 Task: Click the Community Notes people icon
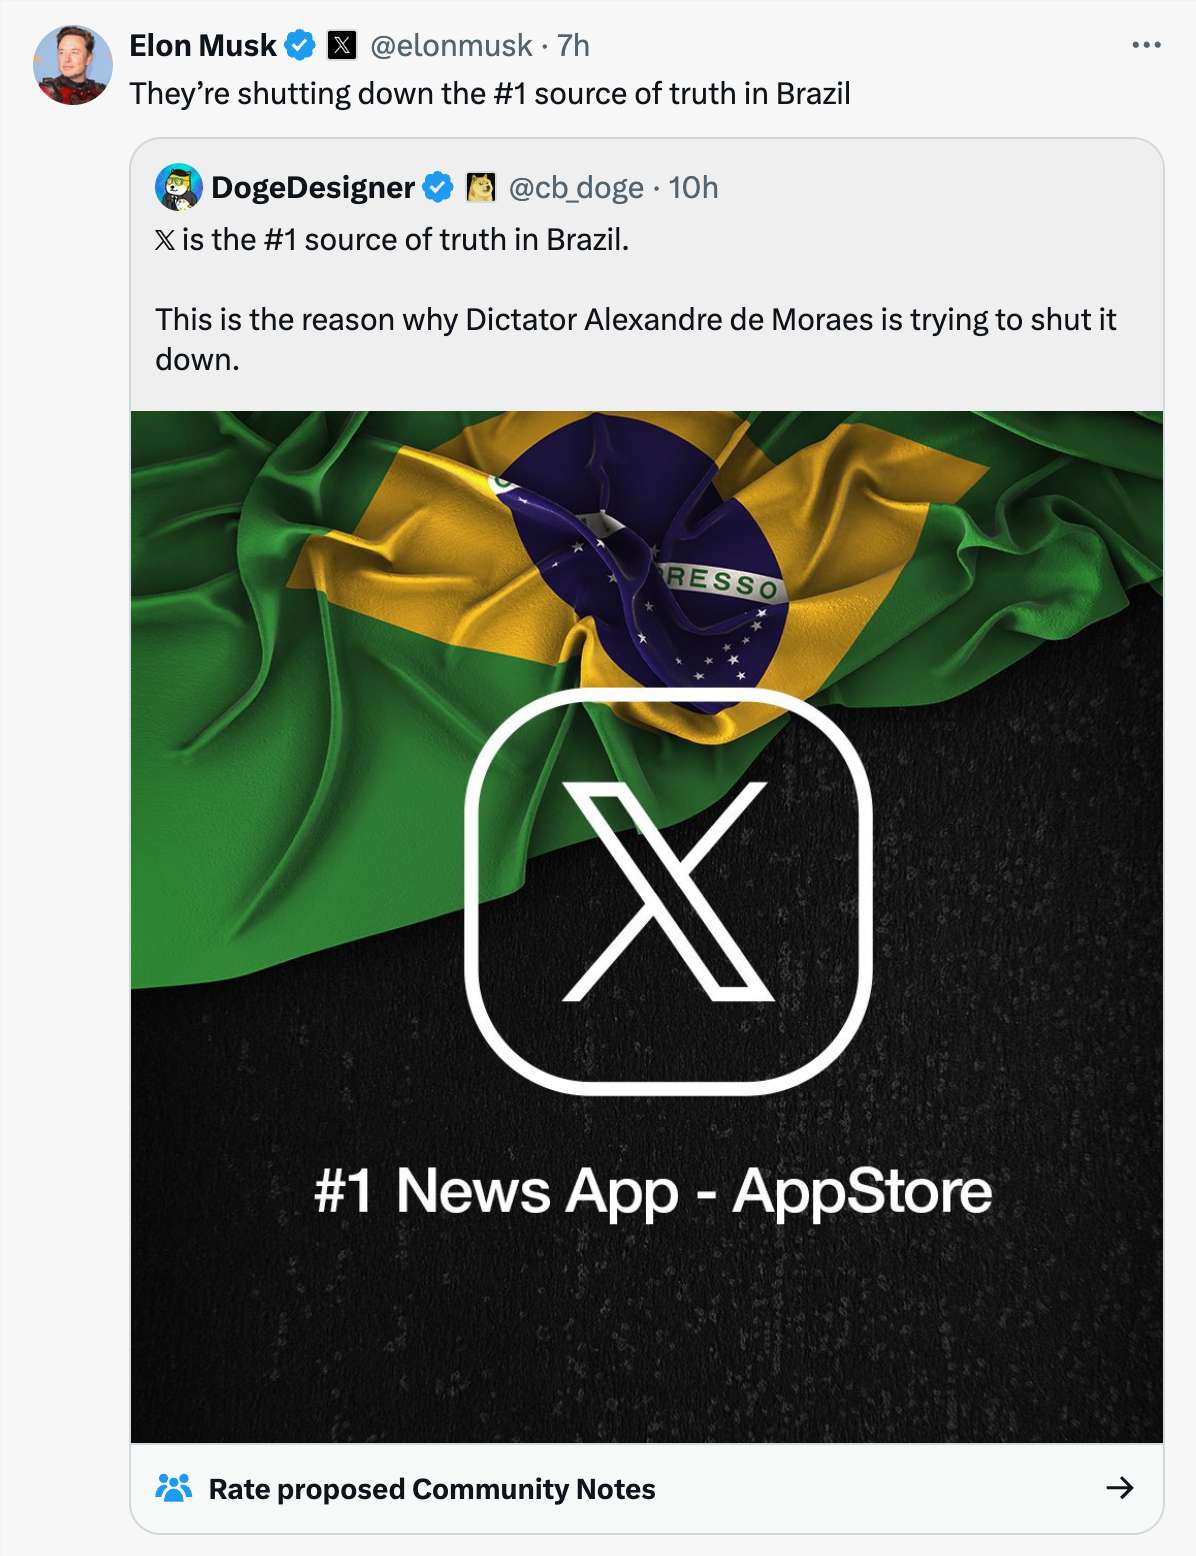(174, 1488)
